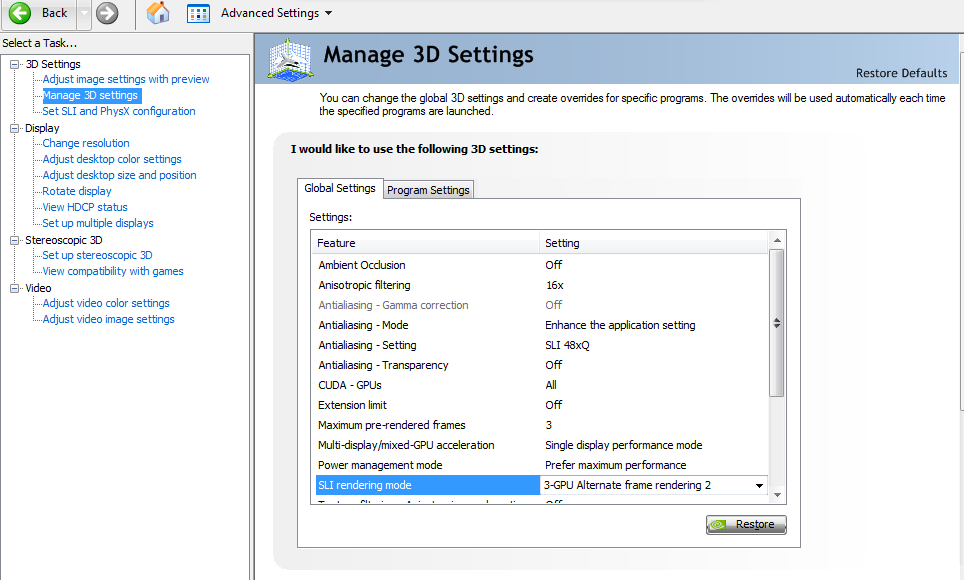Open Adjust desktop color settings

pos(112,159)
